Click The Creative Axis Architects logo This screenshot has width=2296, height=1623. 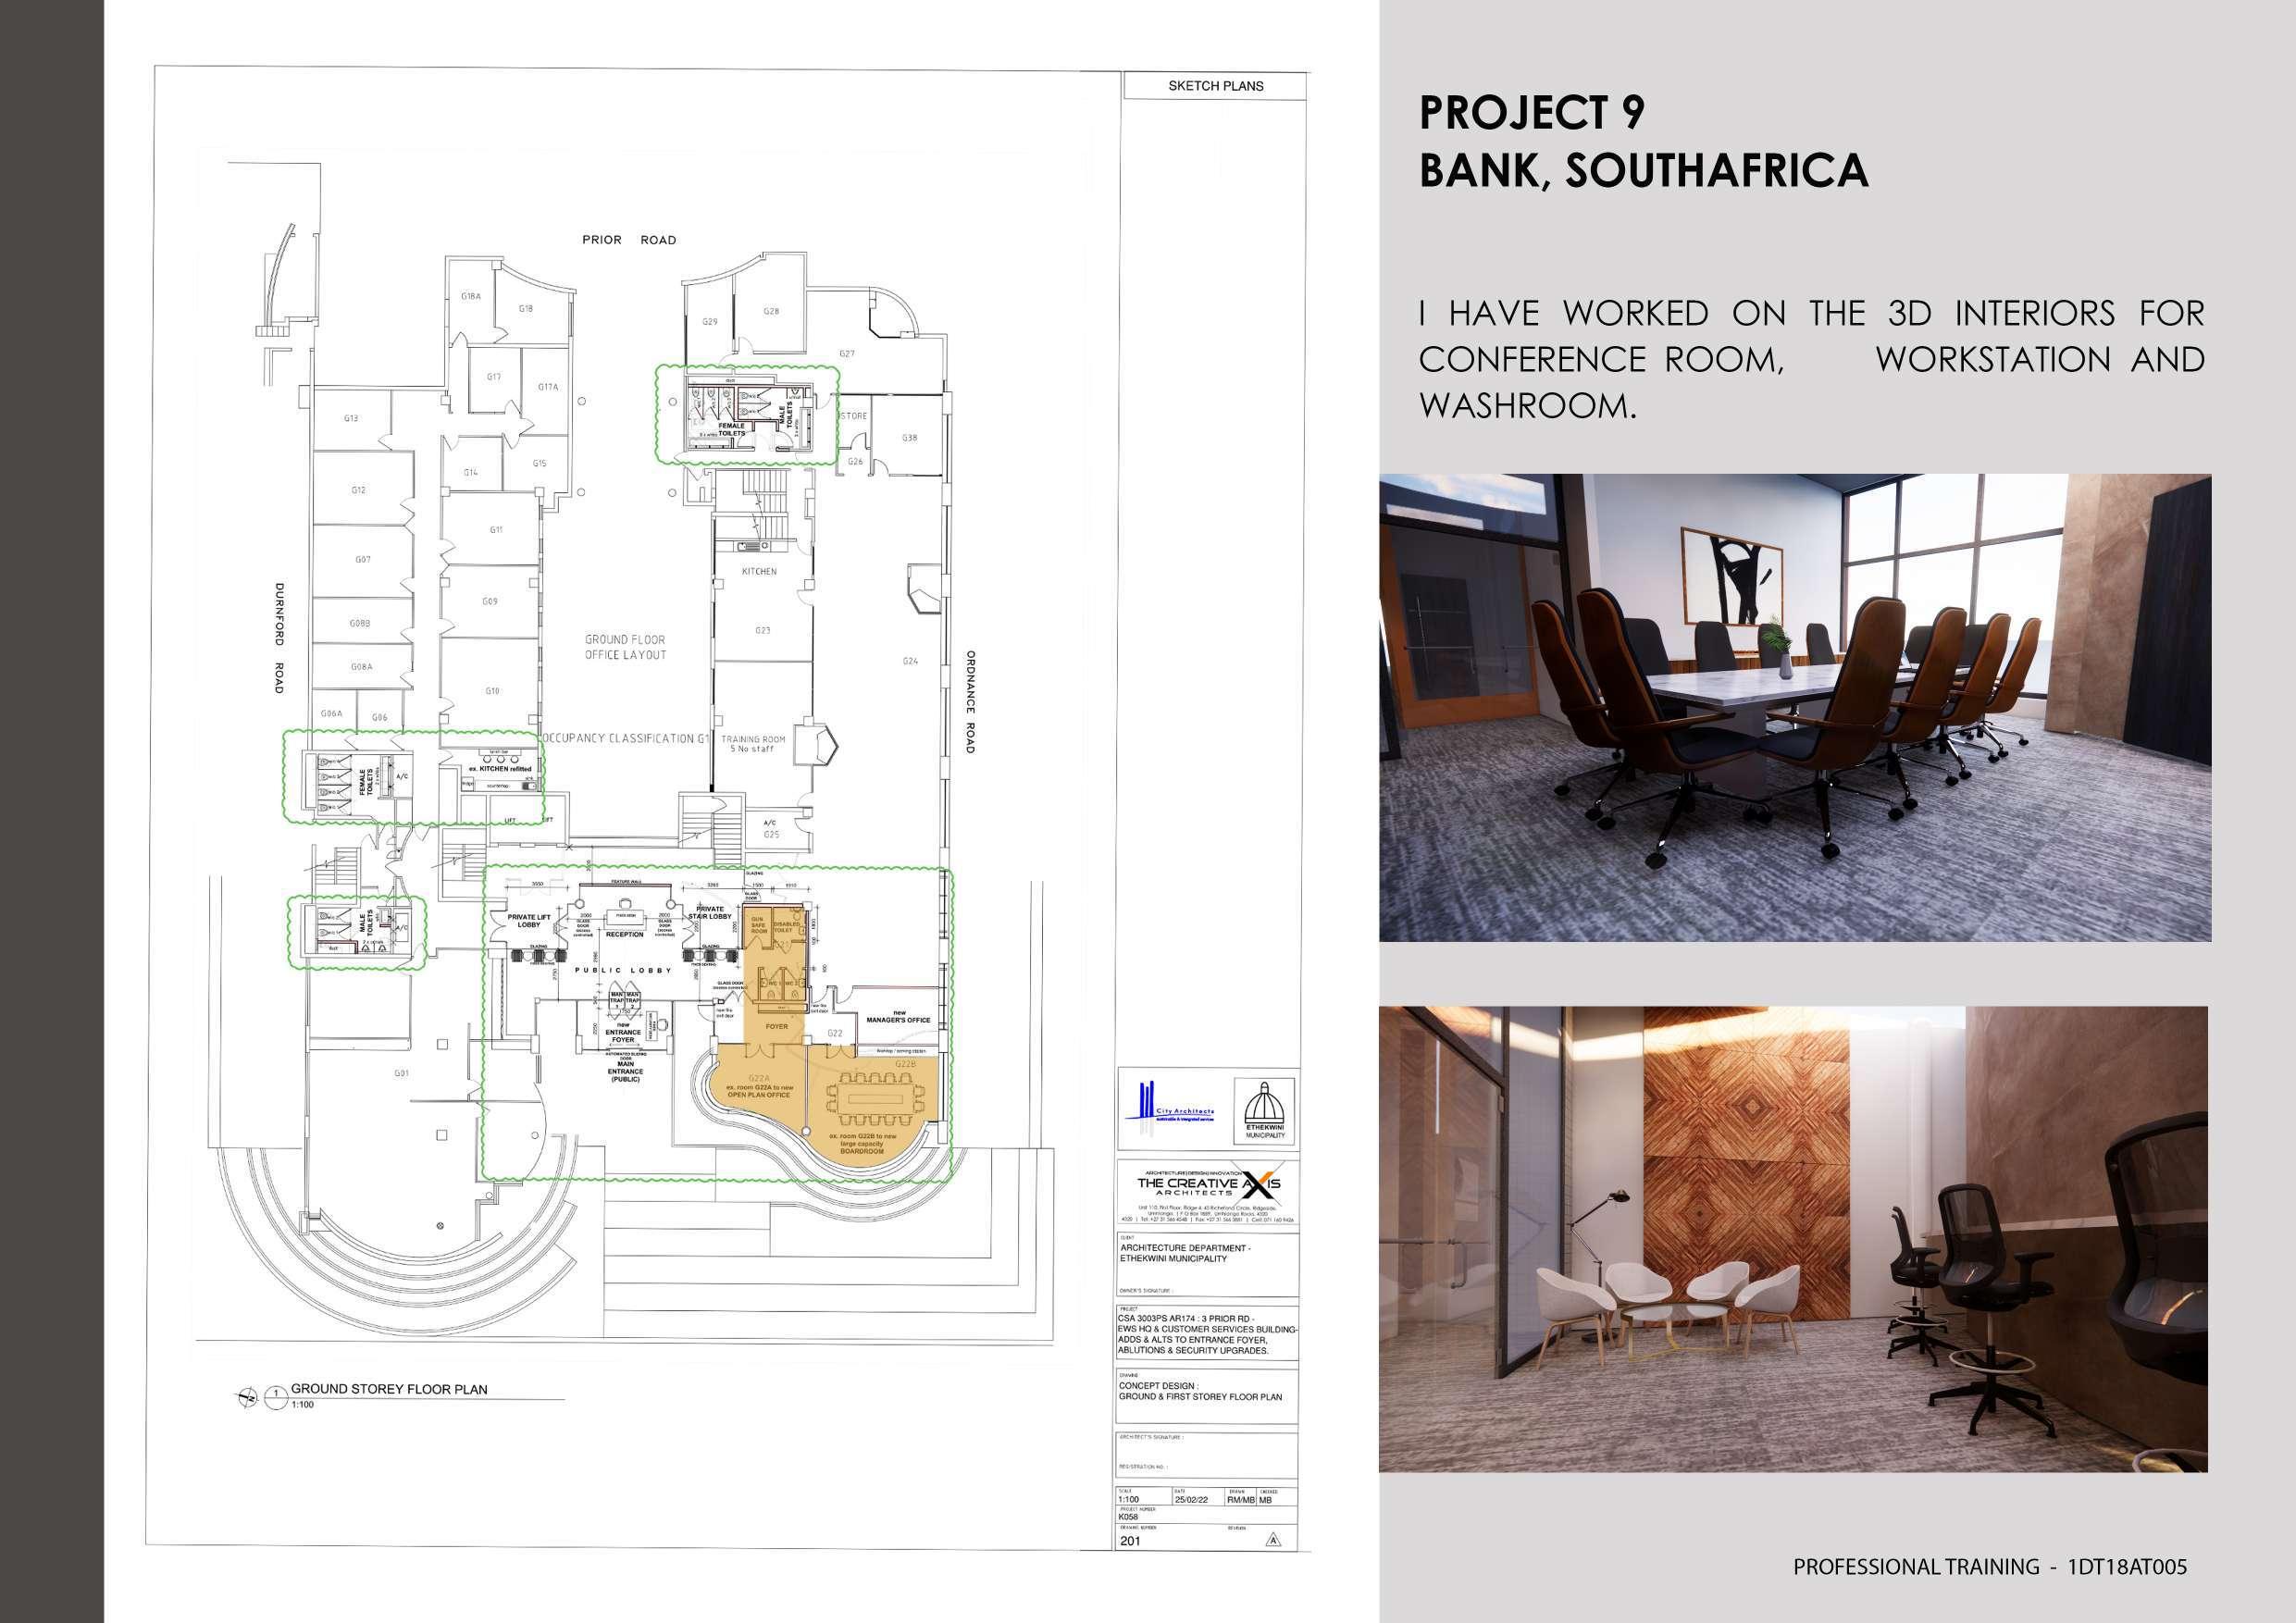click(x=1209, y=1185)
